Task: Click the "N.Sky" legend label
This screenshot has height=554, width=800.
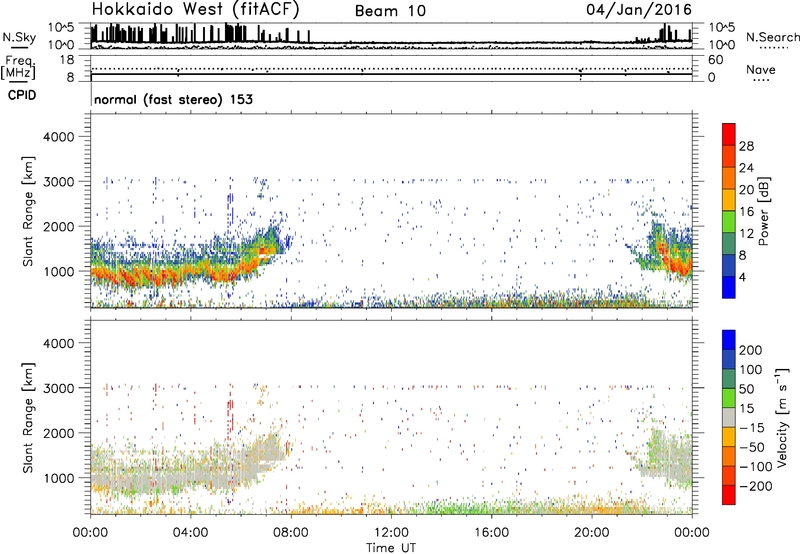Action: click(x=19, y=37)
